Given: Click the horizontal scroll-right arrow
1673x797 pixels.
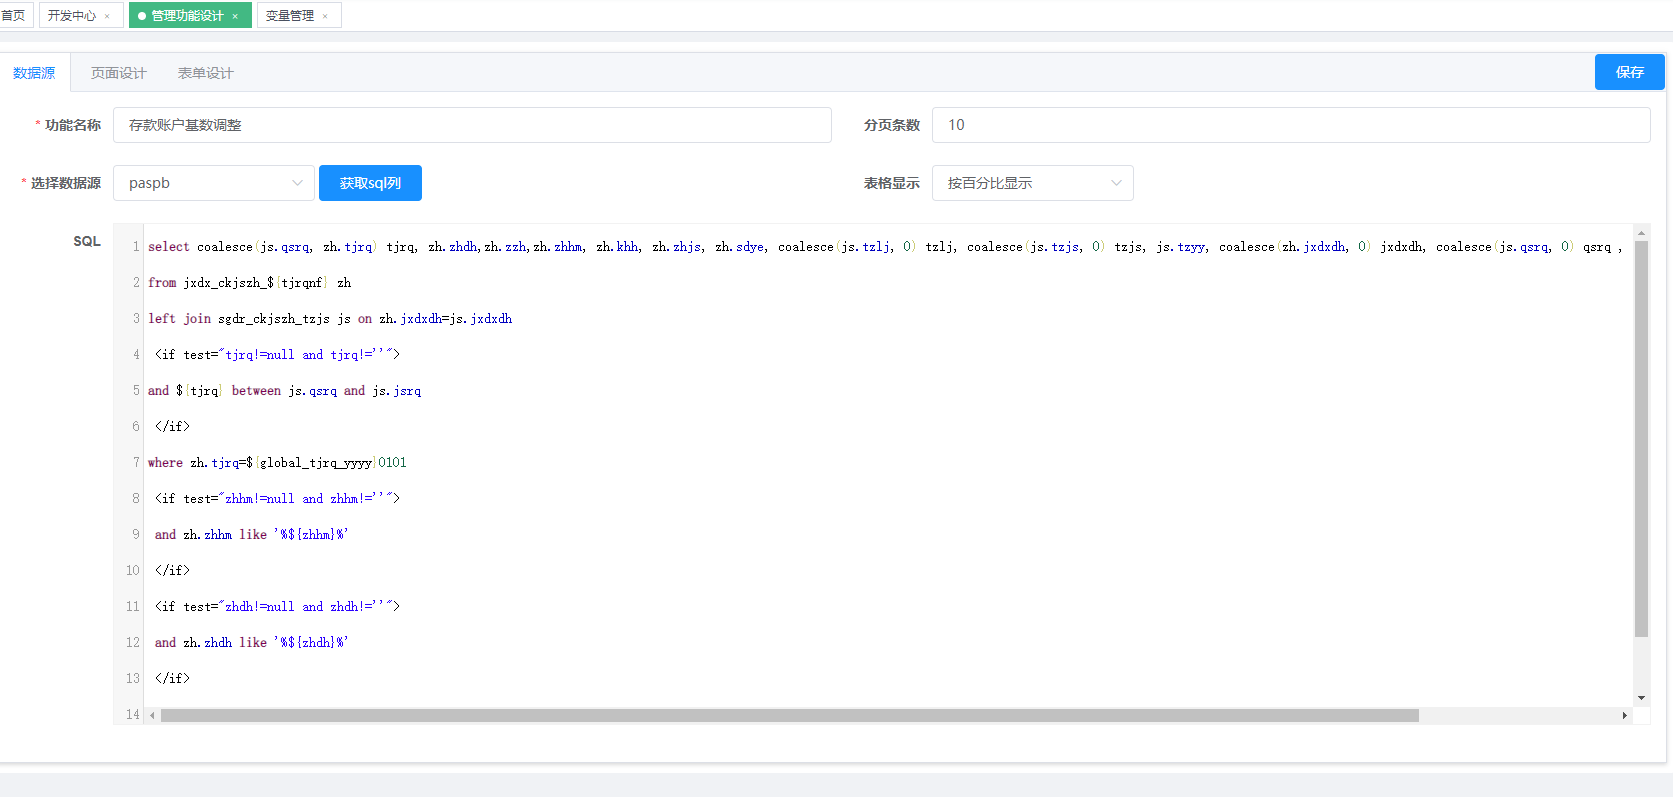Looking at the screenshot, I should click(x=1625, y=716).
